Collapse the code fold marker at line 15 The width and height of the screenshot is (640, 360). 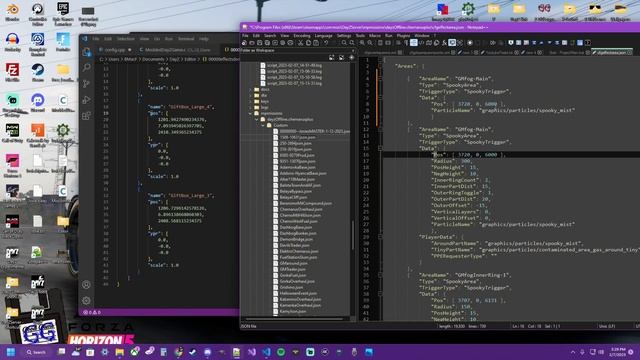tap(380, 148)
